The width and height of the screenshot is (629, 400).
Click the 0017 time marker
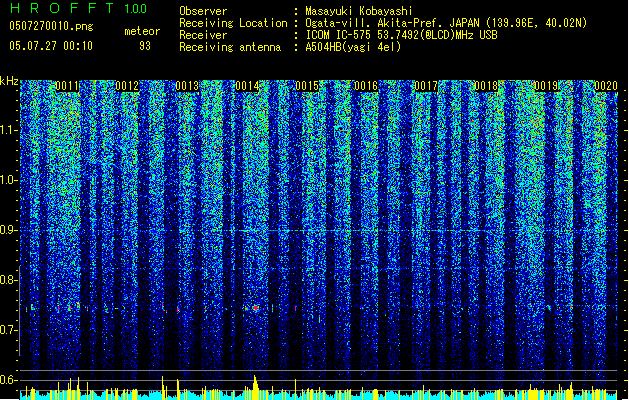pos(426,86)
